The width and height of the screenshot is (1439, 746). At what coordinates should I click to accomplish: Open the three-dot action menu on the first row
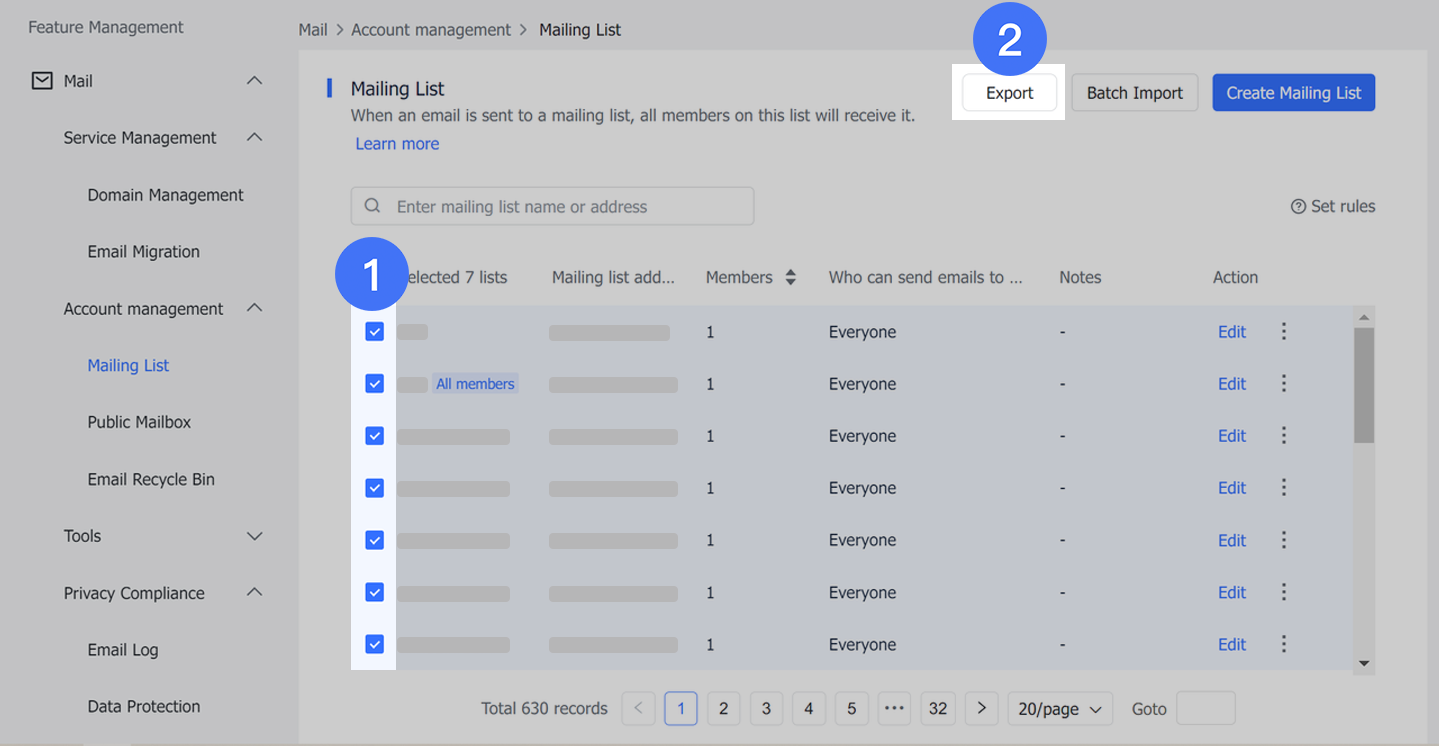1283,331
